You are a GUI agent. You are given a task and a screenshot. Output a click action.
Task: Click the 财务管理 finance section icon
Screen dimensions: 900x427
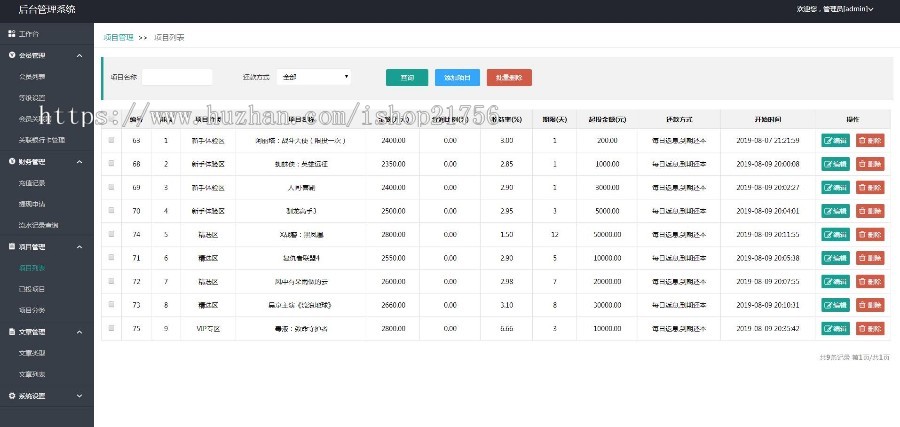[x=11, y=162]
